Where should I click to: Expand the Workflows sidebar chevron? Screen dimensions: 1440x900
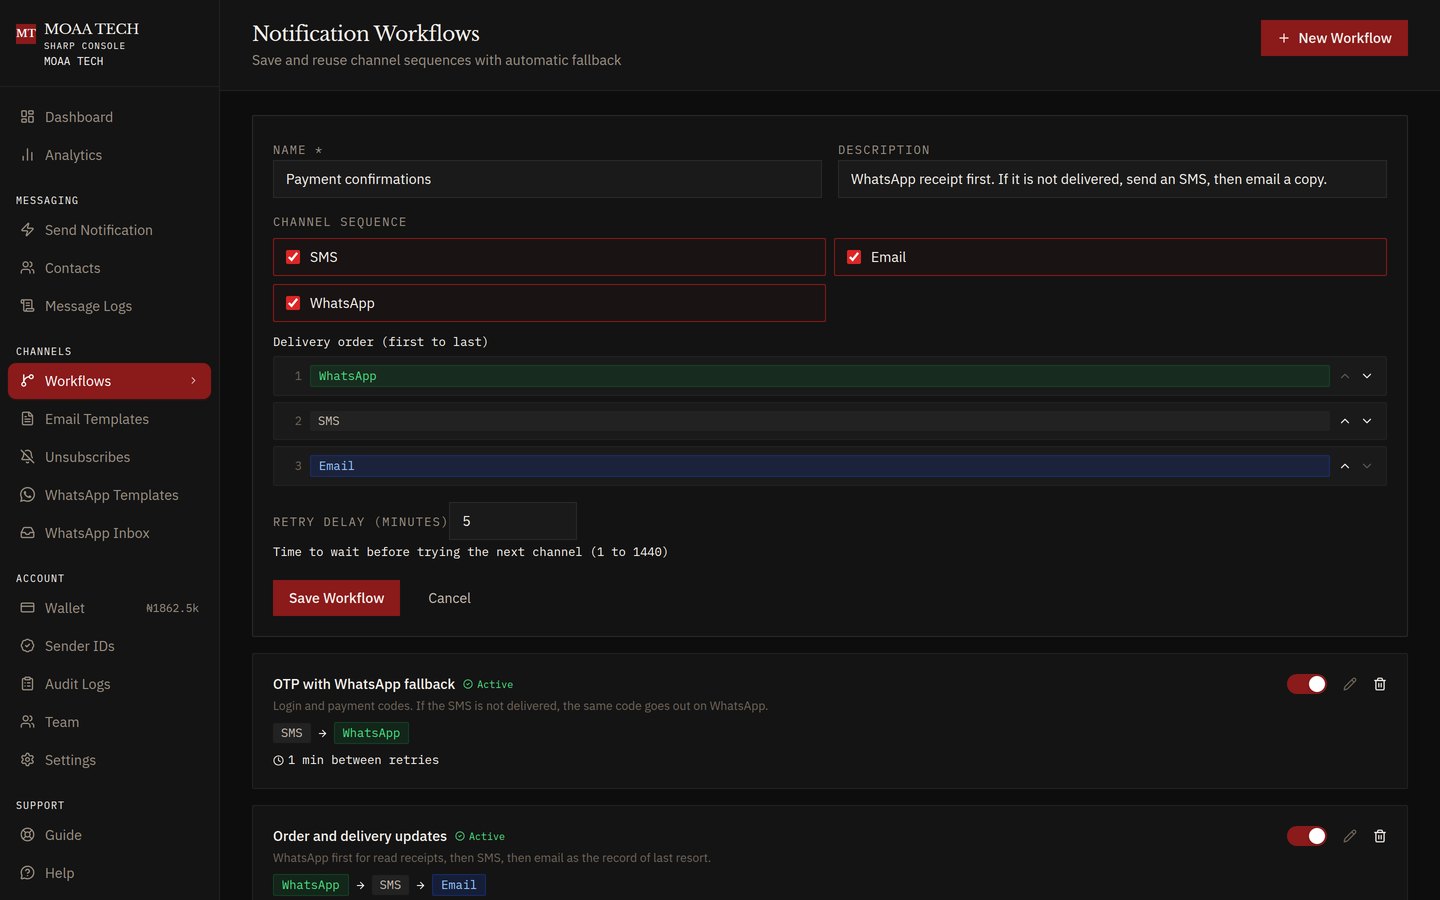coord(193,381)
